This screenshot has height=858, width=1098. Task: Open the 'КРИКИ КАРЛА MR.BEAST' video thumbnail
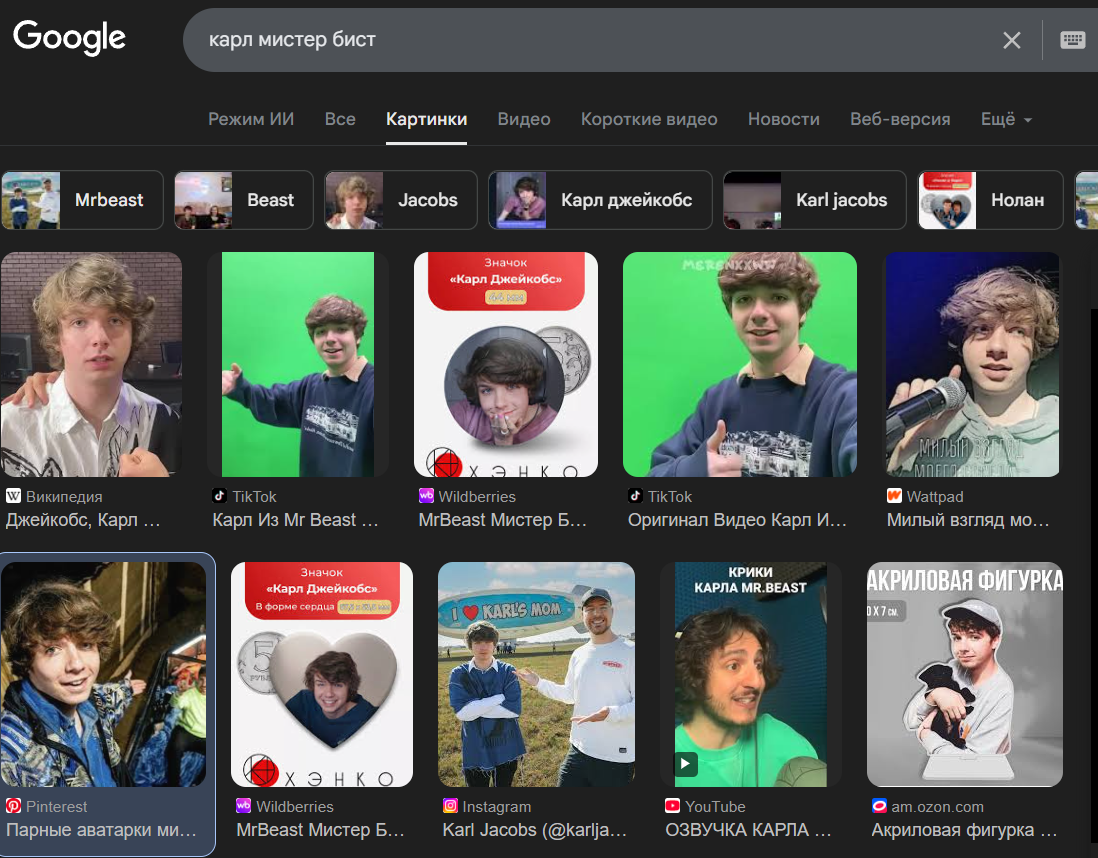coord(751,674)
